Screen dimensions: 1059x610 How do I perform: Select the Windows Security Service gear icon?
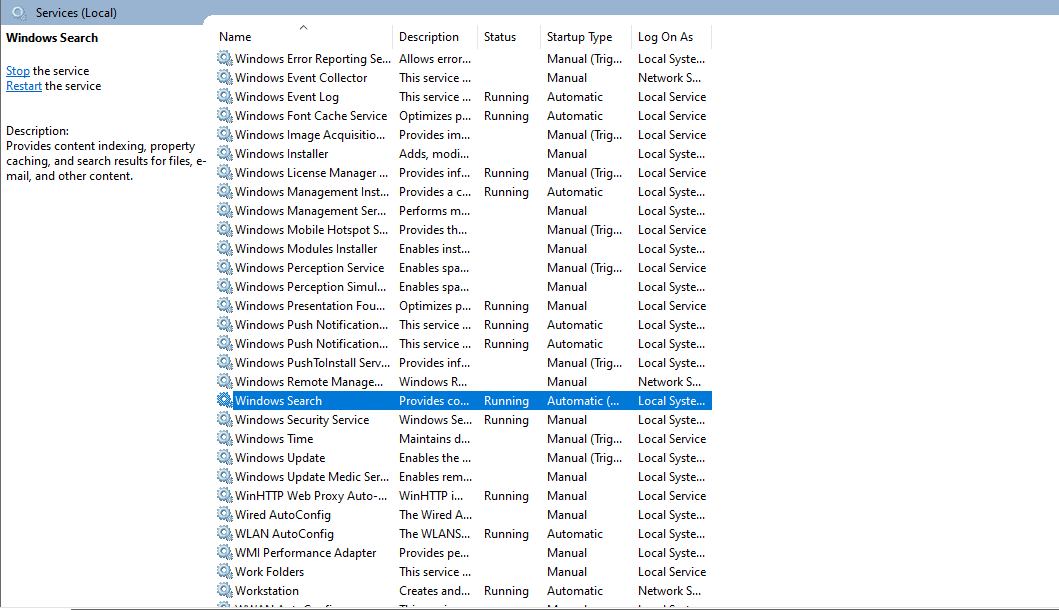[224, 419]
